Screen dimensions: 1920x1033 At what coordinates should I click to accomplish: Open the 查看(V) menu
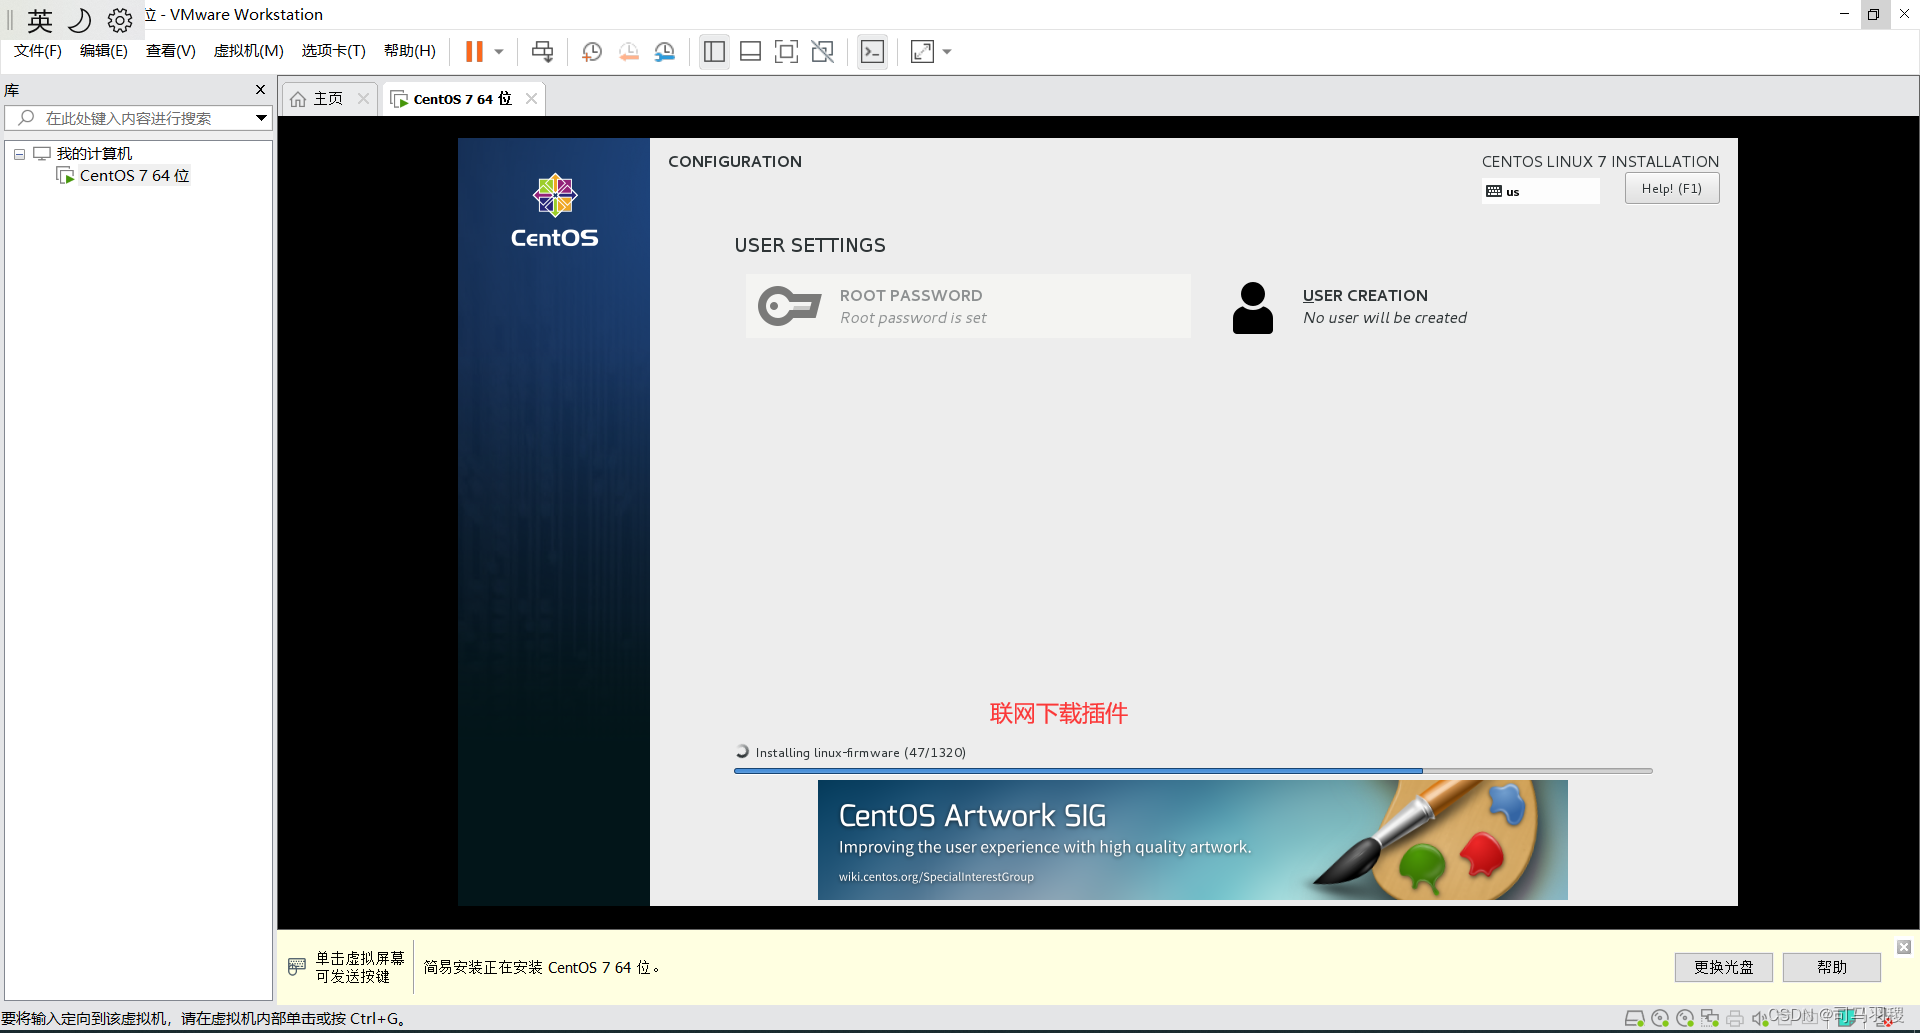tap(171, 51)
